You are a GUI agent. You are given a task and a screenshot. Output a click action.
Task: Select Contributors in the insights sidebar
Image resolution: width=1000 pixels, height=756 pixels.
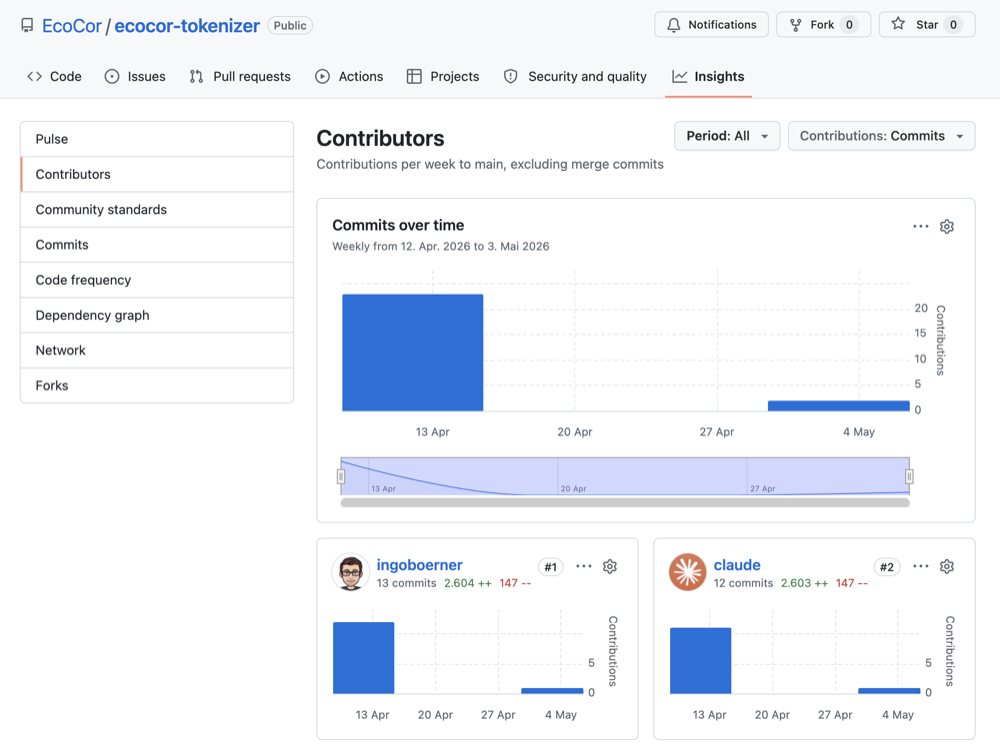pyautogui.click(x=157, y=174)
